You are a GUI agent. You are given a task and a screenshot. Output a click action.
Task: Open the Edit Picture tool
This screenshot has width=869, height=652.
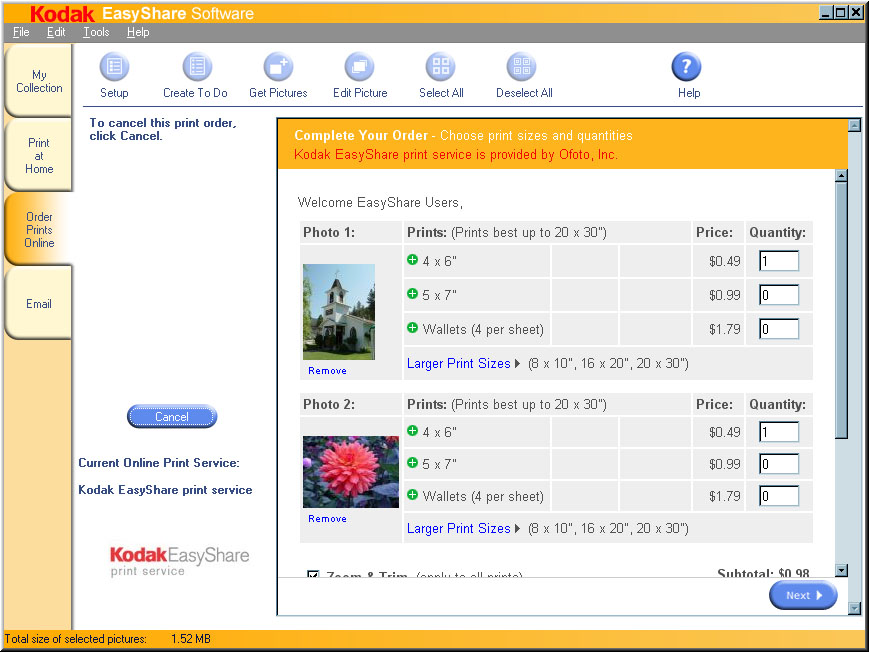(x=360, y=68)
